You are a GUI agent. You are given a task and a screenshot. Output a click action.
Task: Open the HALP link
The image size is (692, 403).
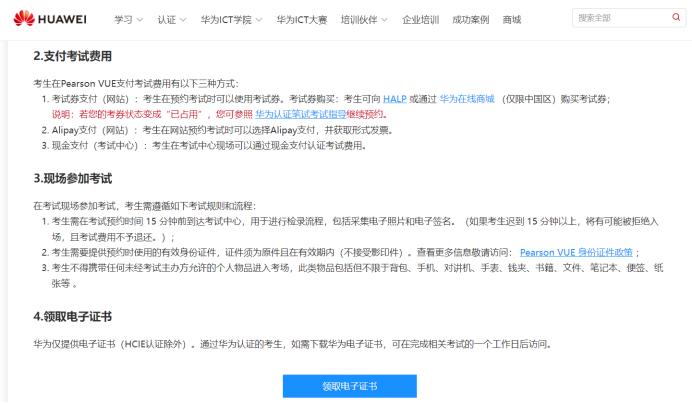[395, 99]
